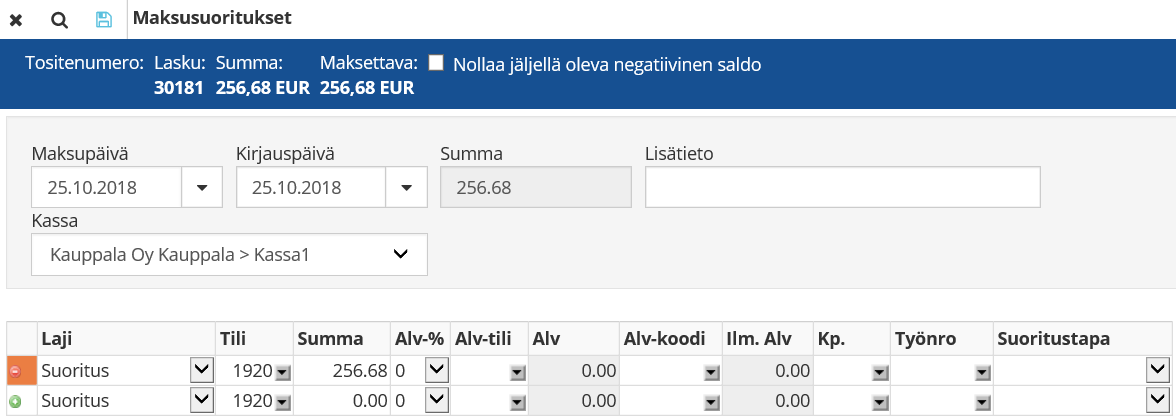The image size is (1176, 420).
Task: Enable 'Nollaa jäljellä oleva negatiivinen saldo' checkbox
Action: click(436, 64)
